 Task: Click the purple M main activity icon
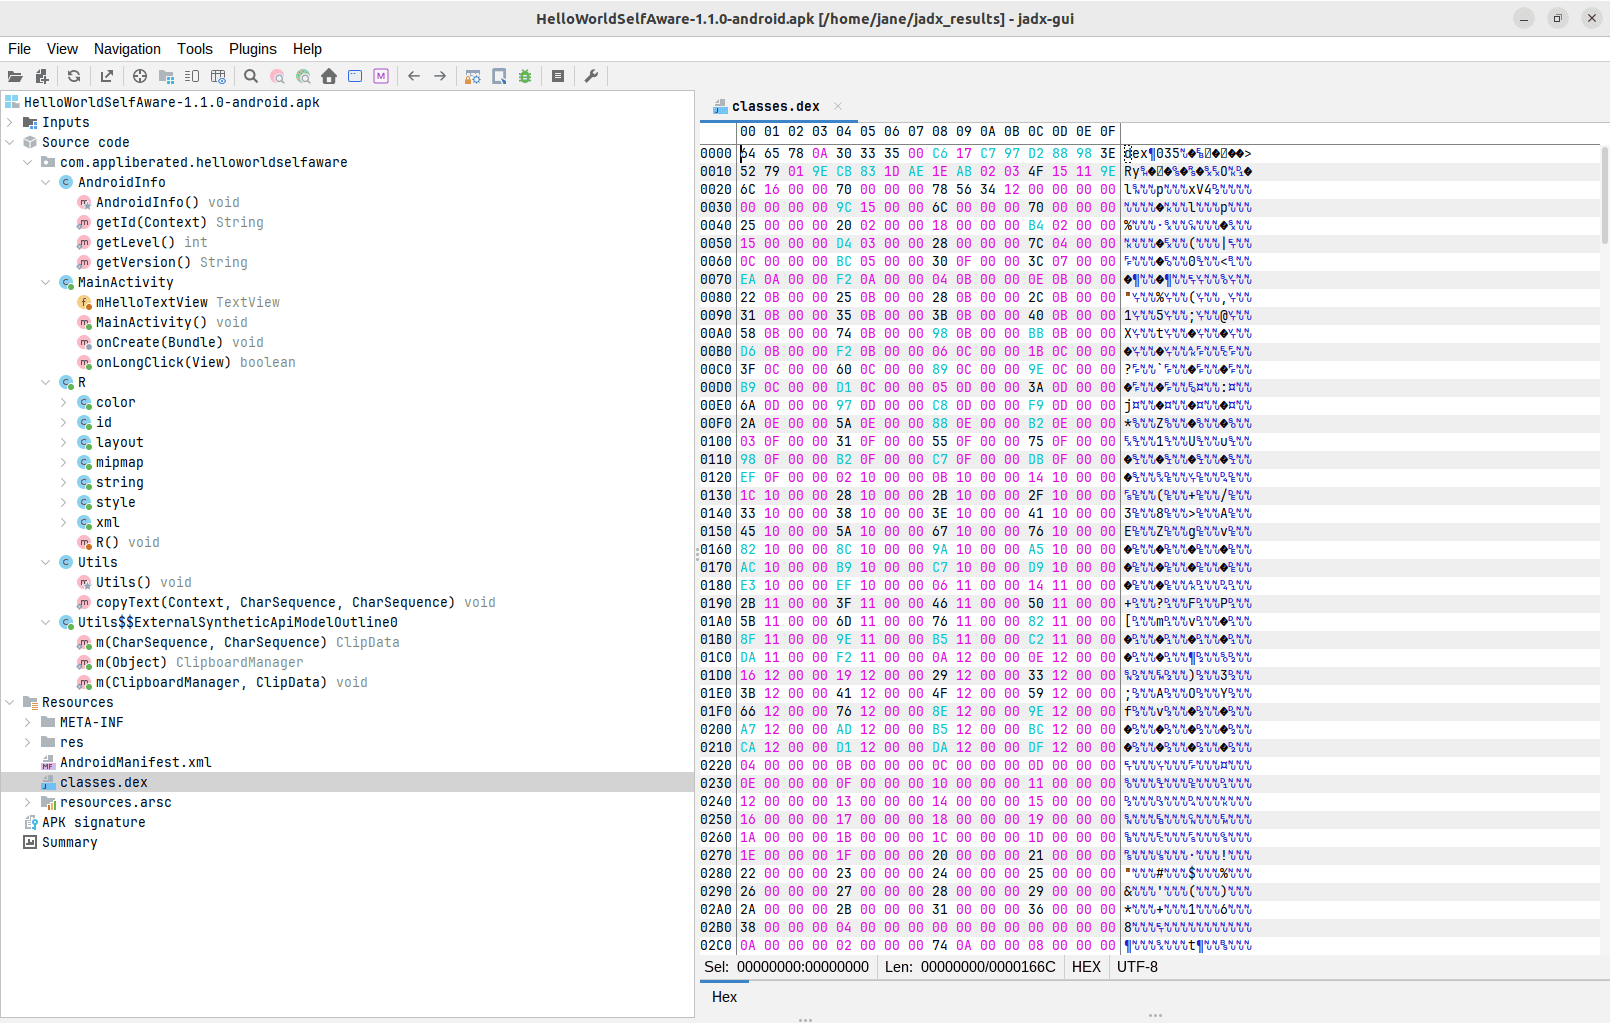(381, 76)
